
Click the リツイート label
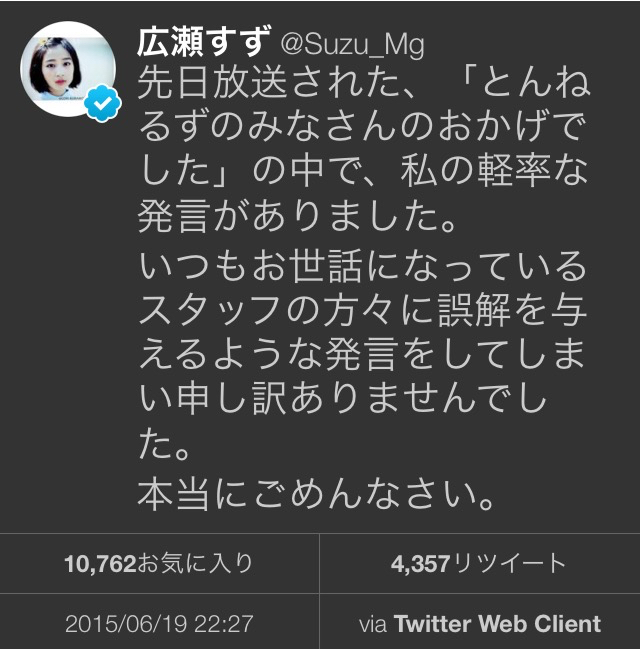pos(509,563)
